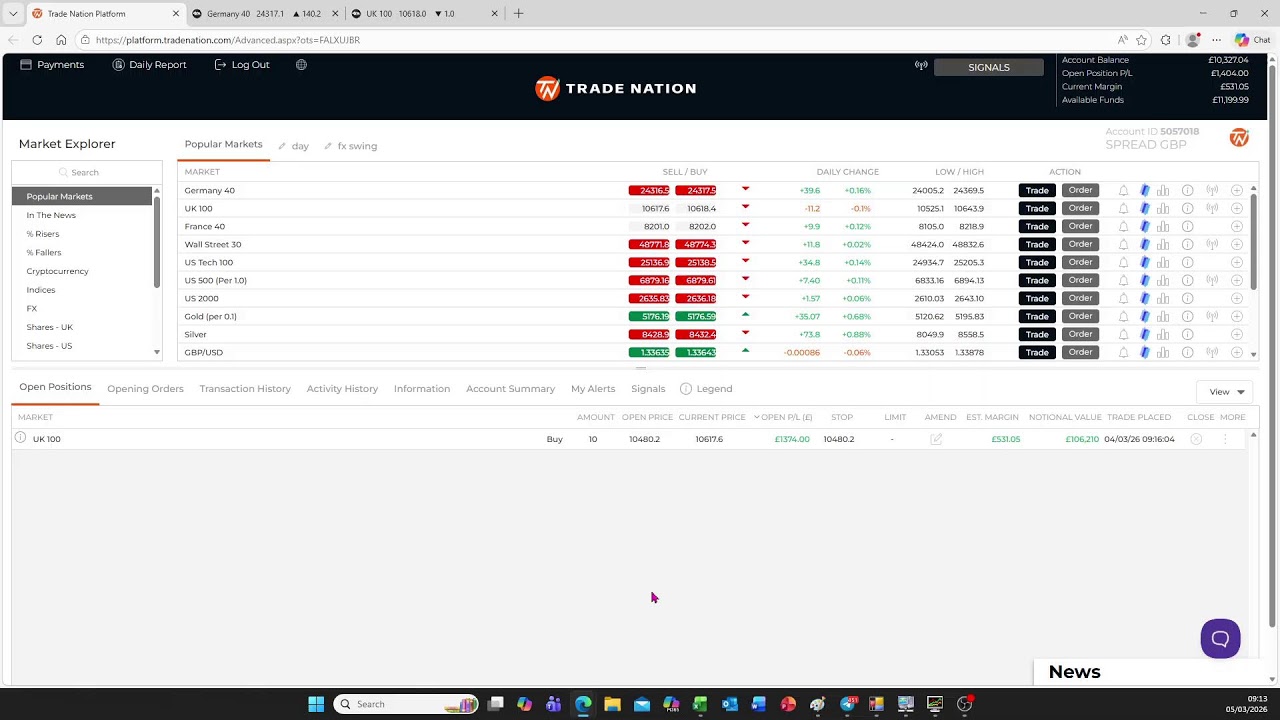Open the Account Summary tab
The height and width of the screenshot is (720, 1280).
point(510,389)
